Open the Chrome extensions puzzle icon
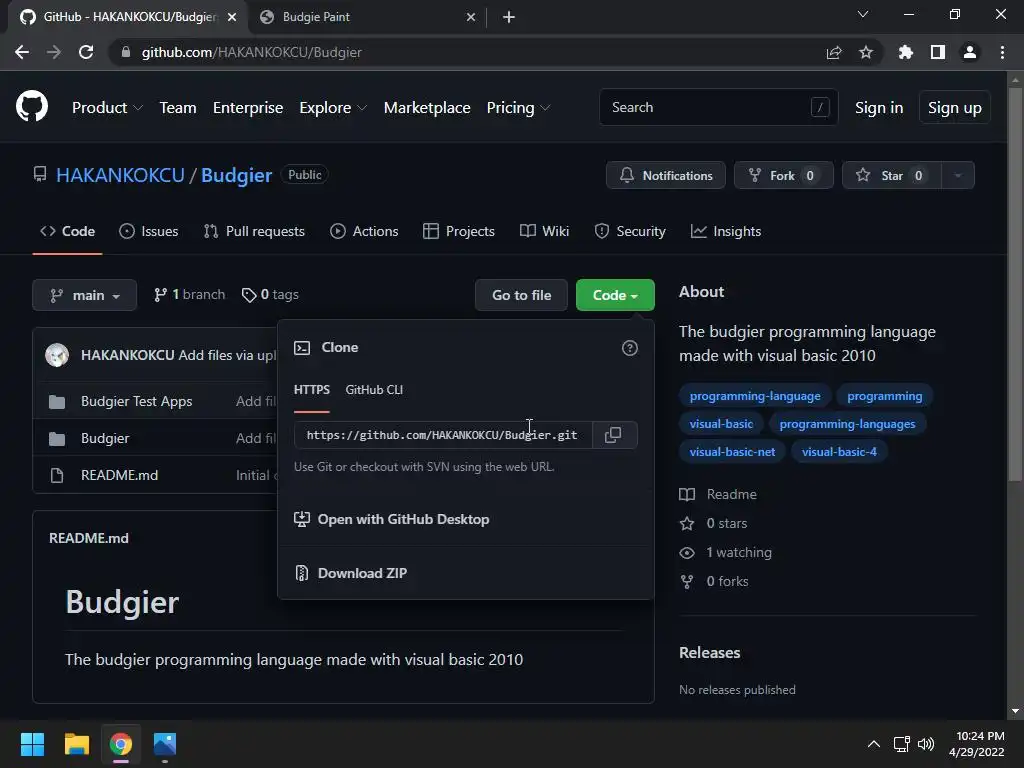 [906, 52]
